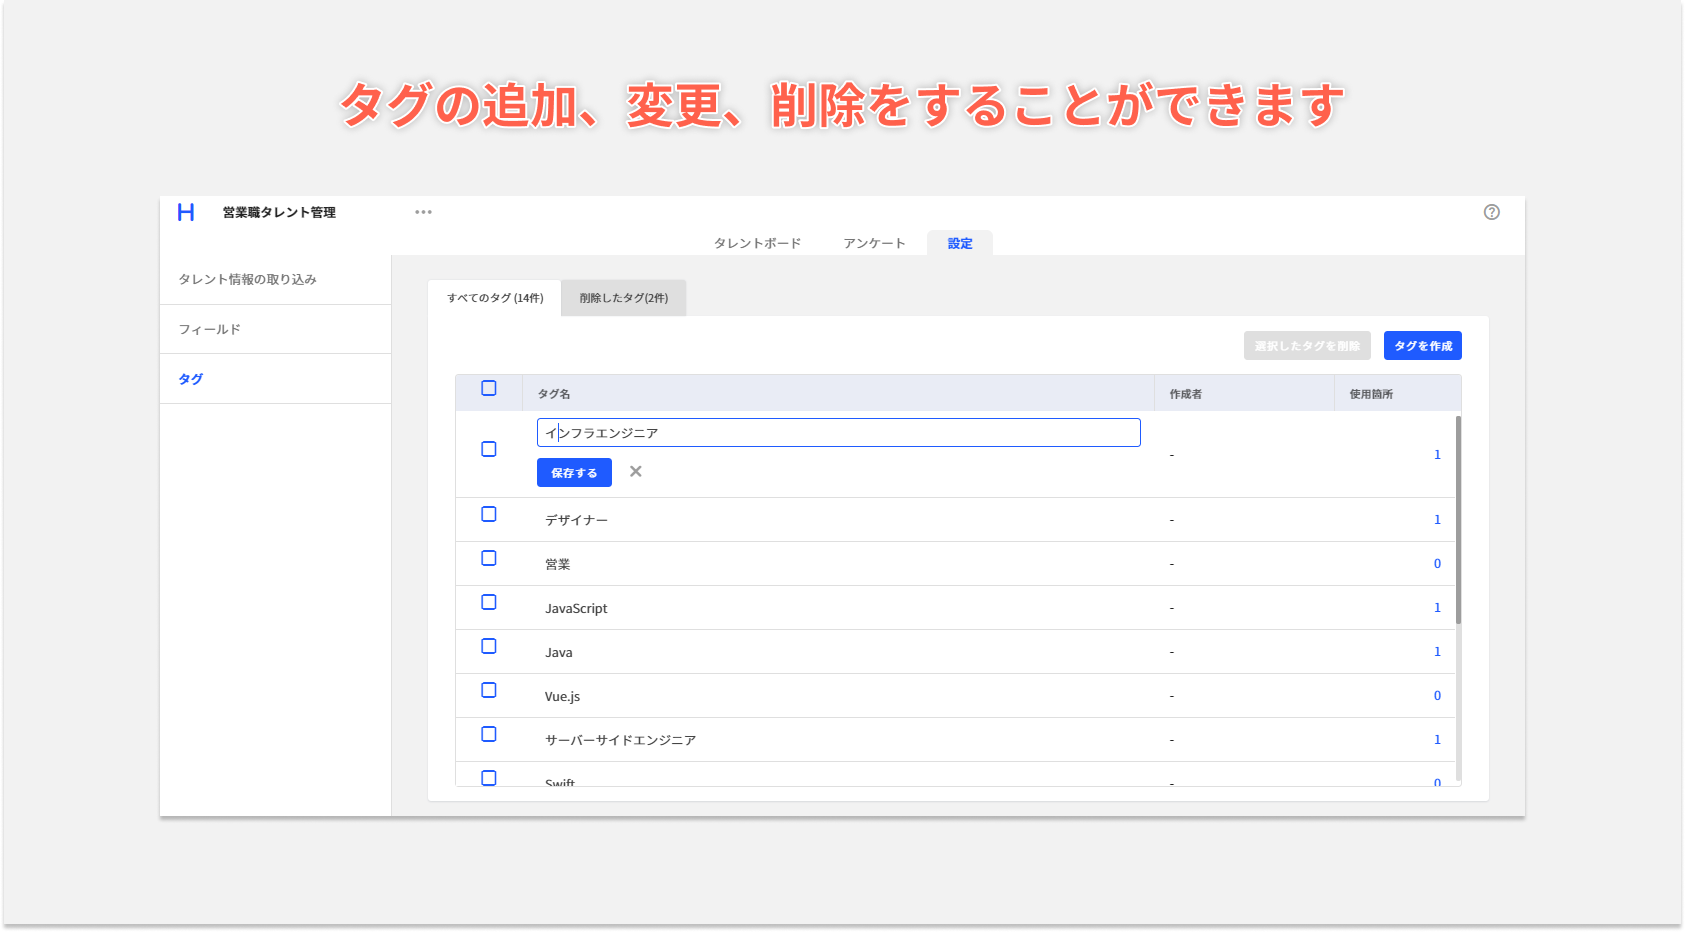This screenshot has width=1685, height=932.
Task: Click the タグを作成 button
Action: pos(1422,346)
